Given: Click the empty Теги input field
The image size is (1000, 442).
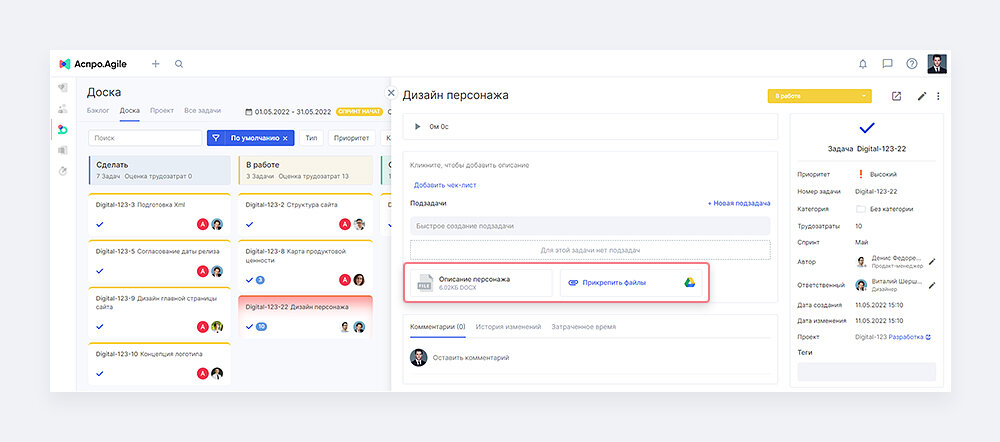Looking at the screenshot, I should pos(867,372).
